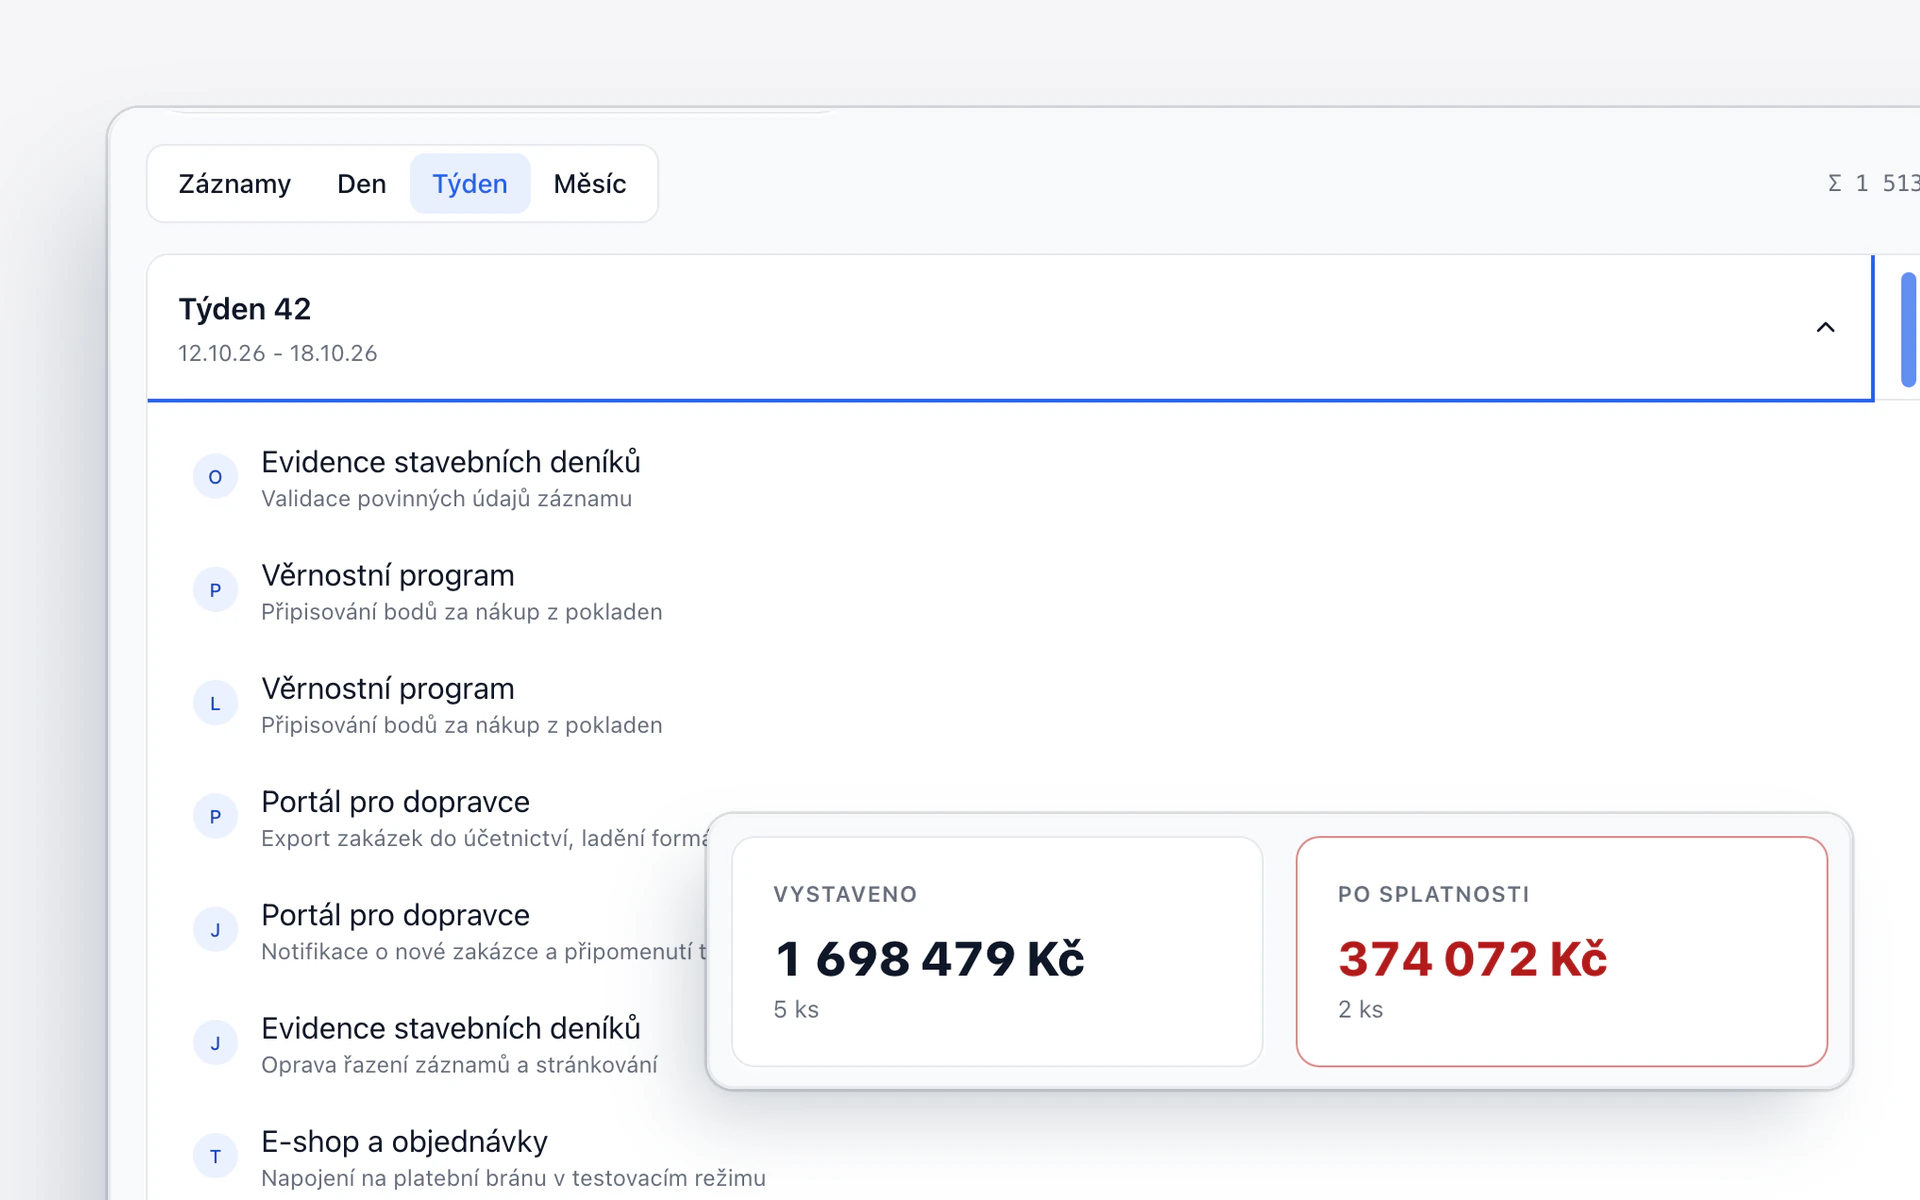Image resolution: width=1920 pixels, height=1200 pixels.
Task: Click Validace povinných údajů záznamu description
Action: pyautogui.click(x=446, y=499)
